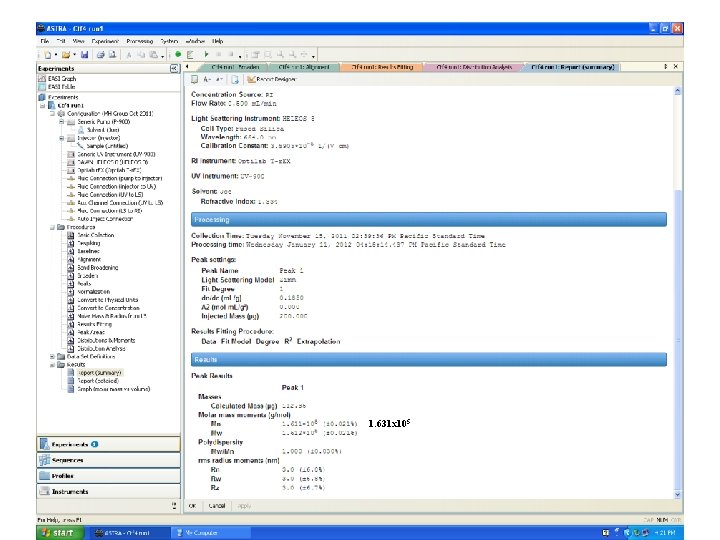The image size is (720, 540).
Task: Open the File menu
Action: tap(45, 41)
